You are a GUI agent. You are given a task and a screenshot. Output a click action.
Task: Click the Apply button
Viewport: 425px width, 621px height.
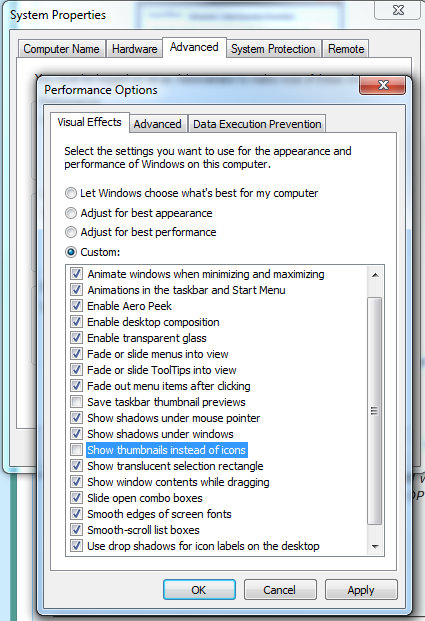click(361, 590)
